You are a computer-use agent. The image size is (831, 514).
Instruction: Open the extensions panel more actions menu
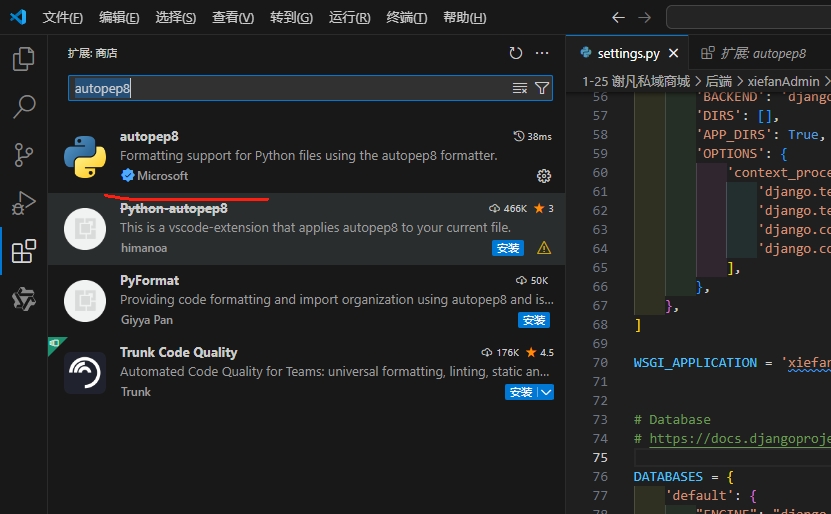(542, 53)
